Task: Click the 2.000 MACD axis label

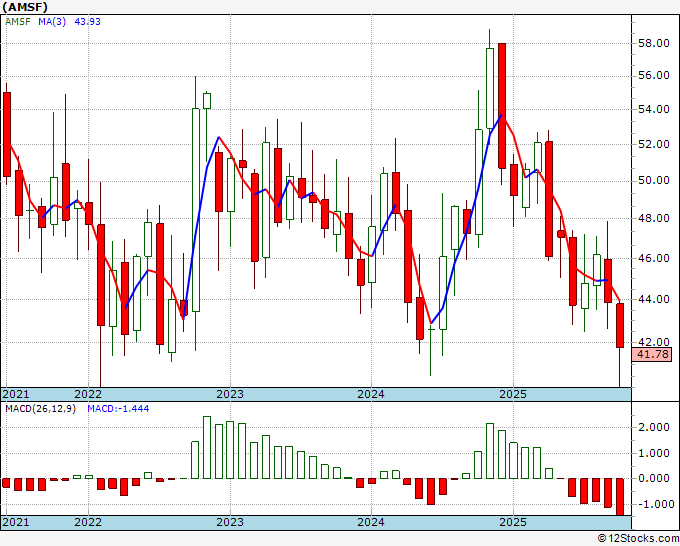Action: click(x=654, y=427)
